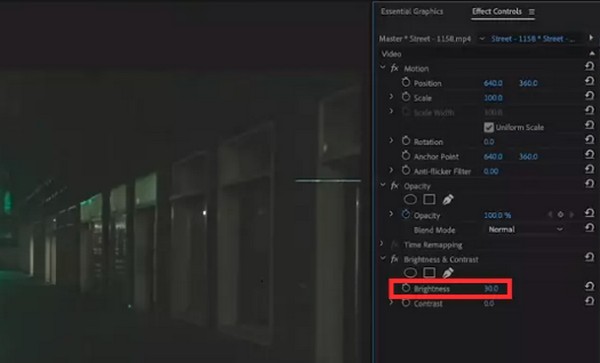
Task: Click the Position Y value 360.0
Action: 528,83
